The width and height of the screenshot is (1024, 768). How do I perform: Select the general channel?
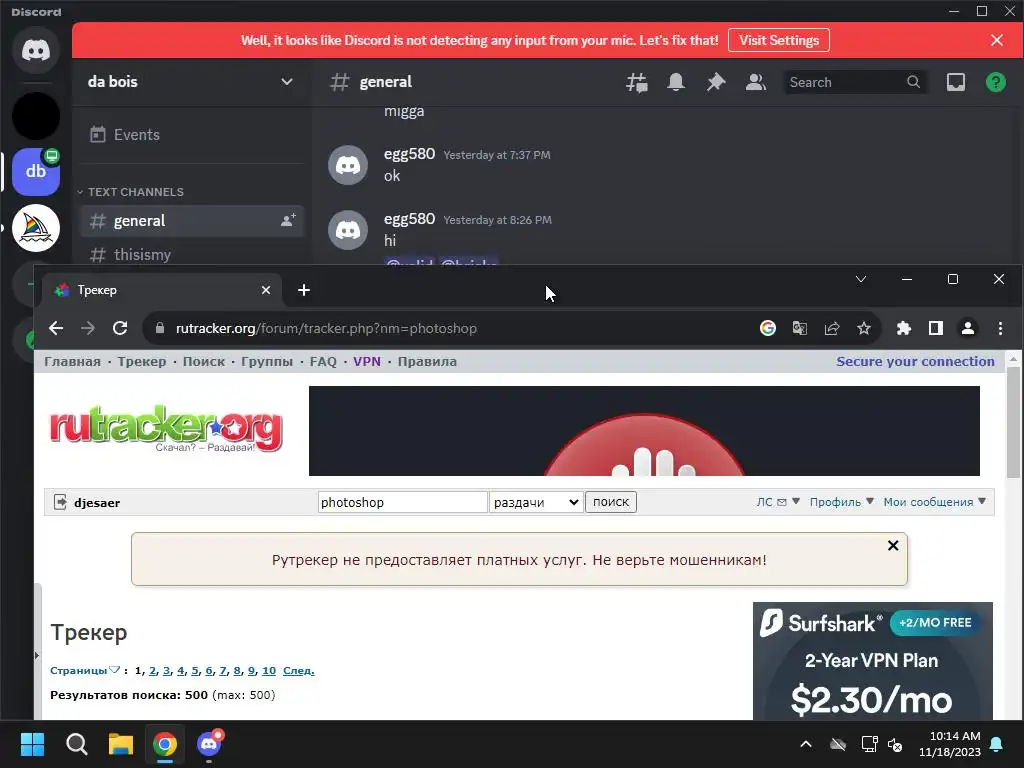[191, 221]
